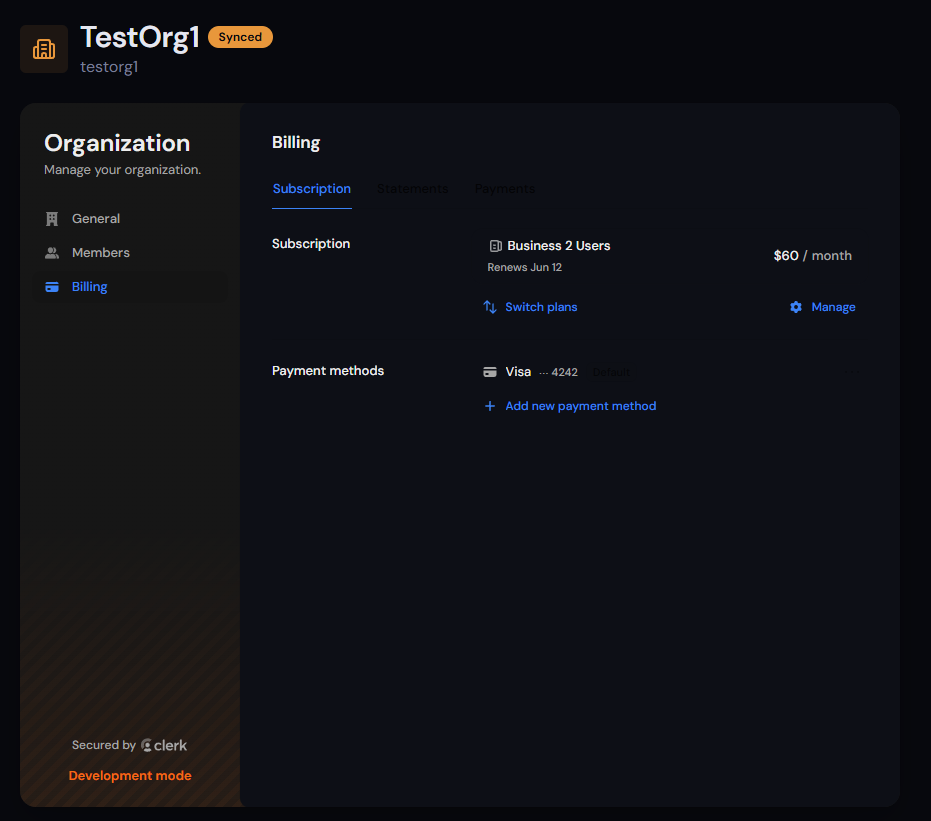Click the Billing page heading
The height and width of the screenshot is (821, 931).
[x=296, y=142]
